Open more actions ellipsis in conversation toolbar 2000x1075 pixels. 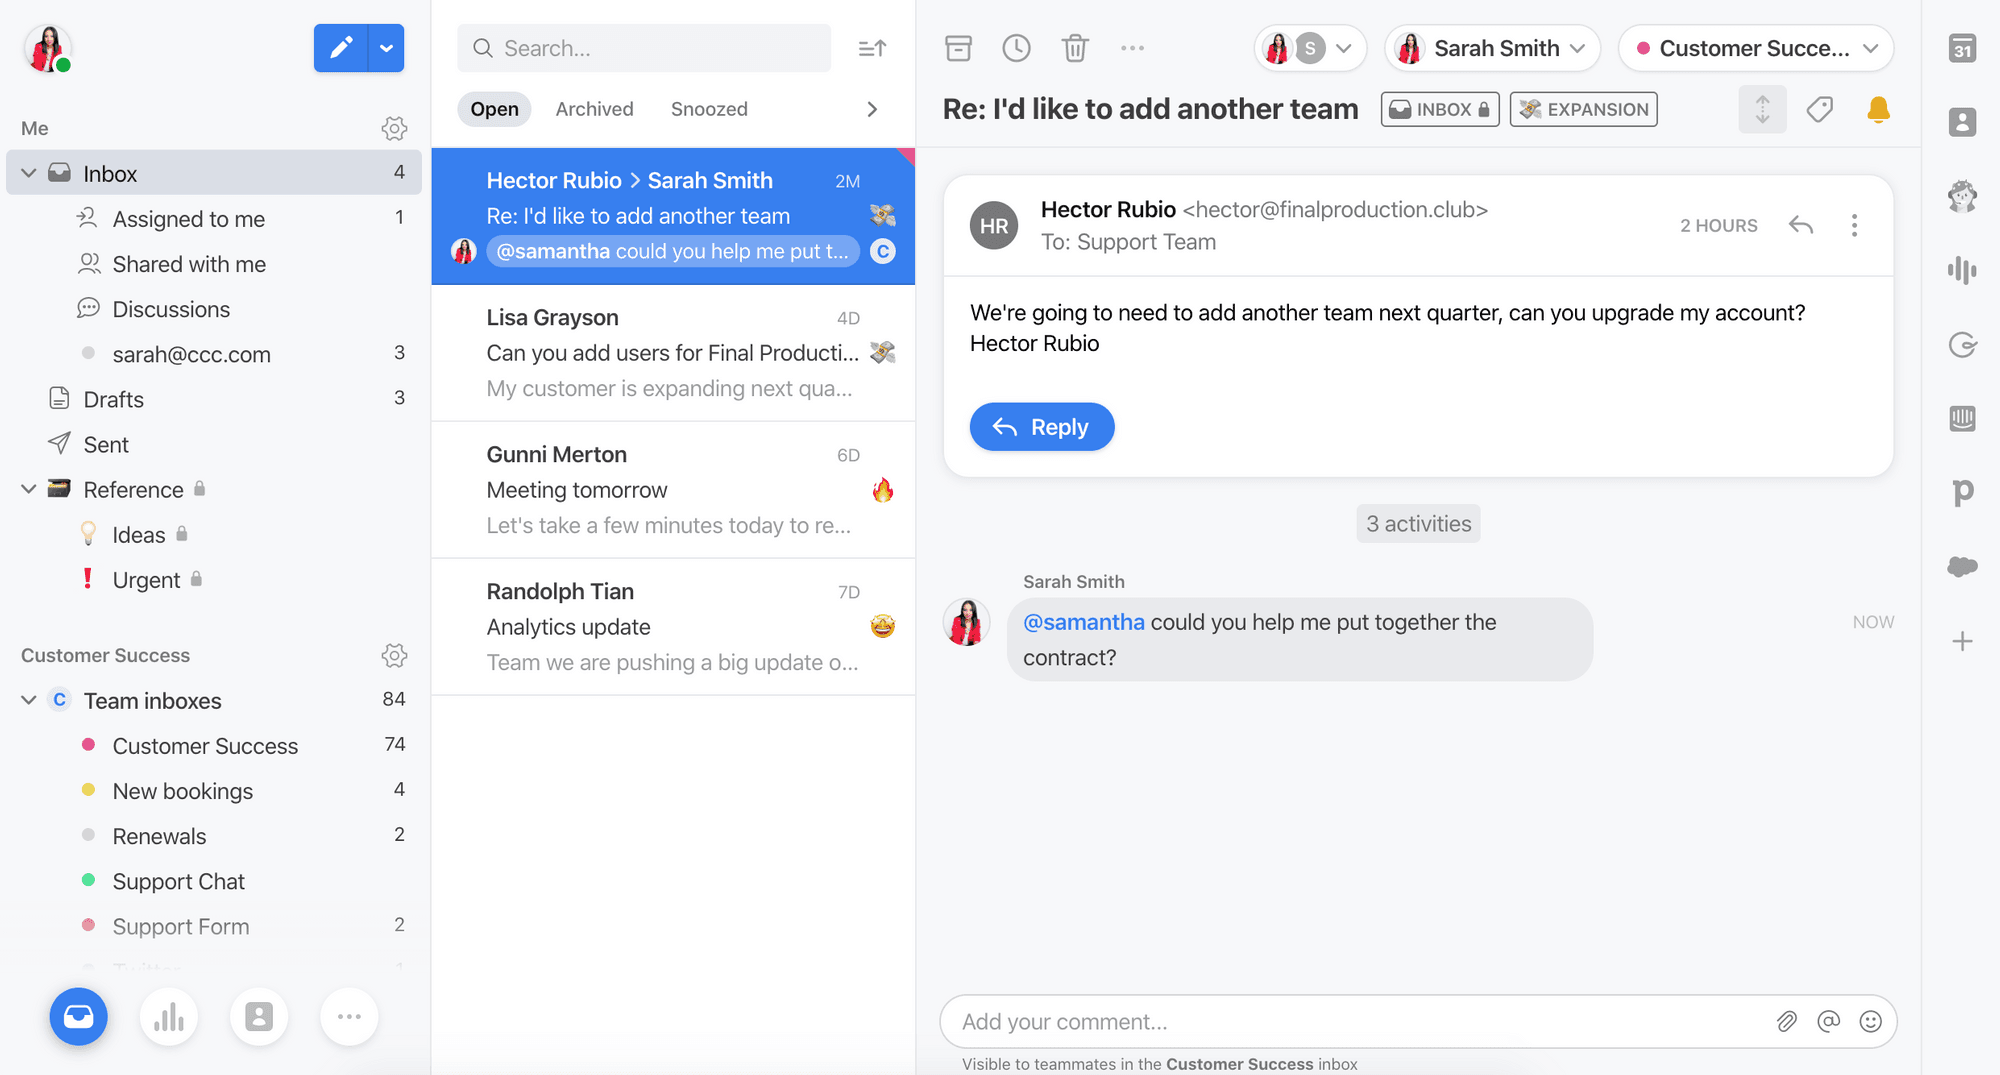(1132, 48)
